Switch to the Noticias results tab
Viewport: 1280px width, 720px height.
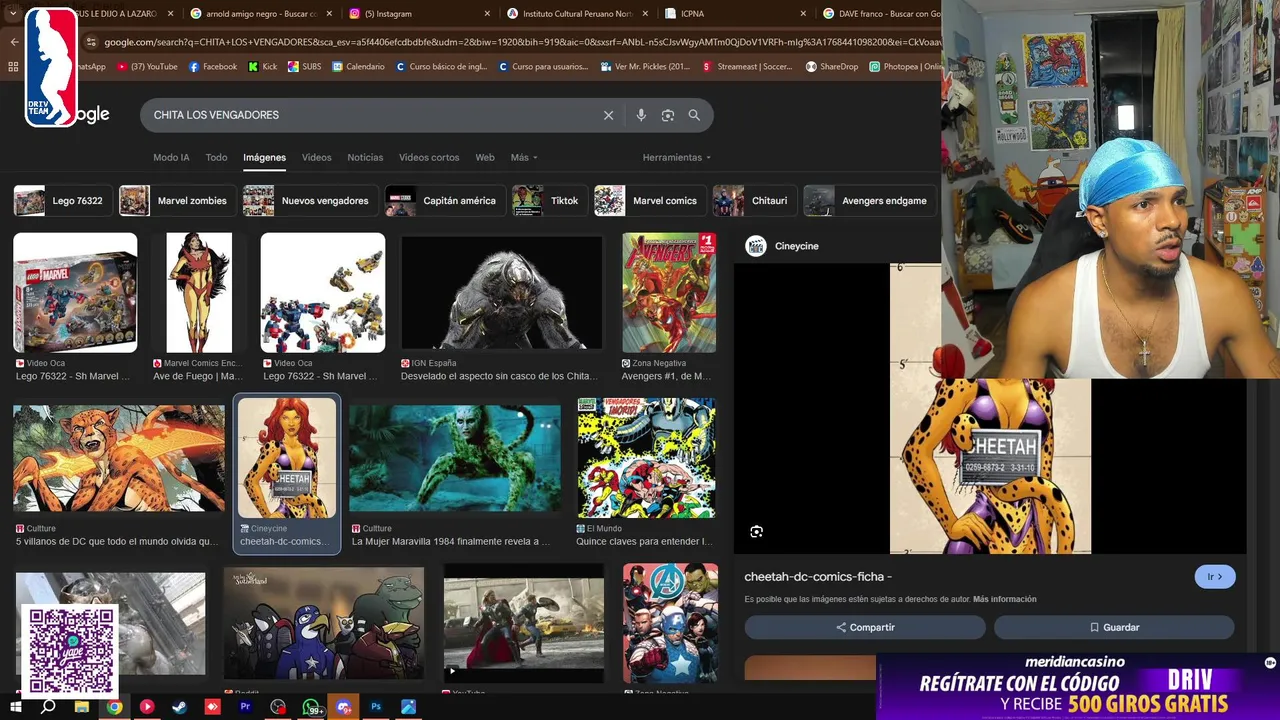tap(365, 157)
